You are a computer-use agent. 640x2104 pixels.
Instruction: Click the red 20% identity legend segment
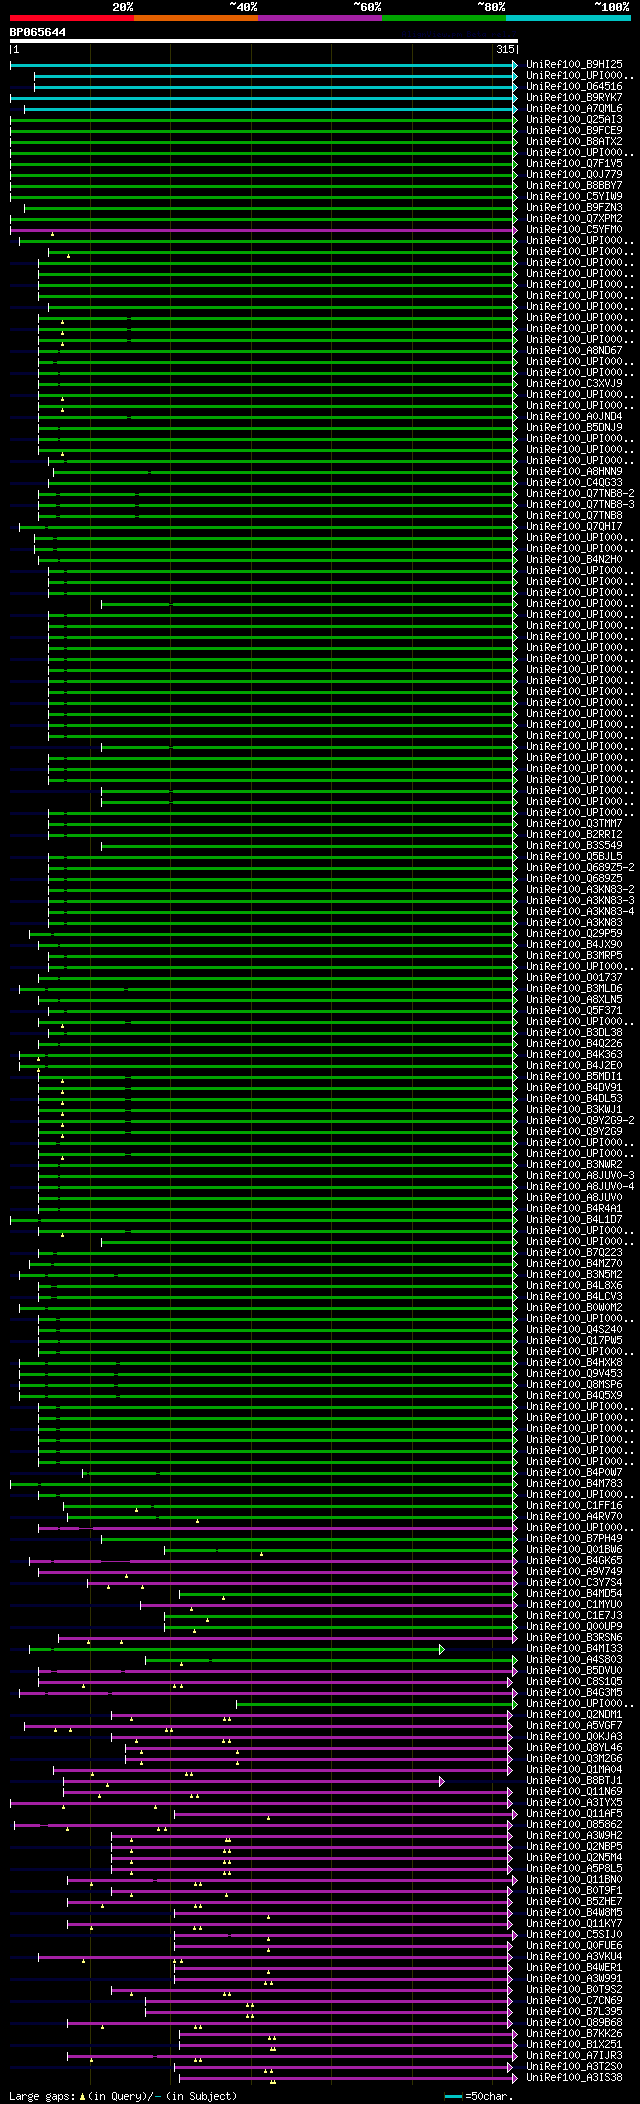coord(71,18)
